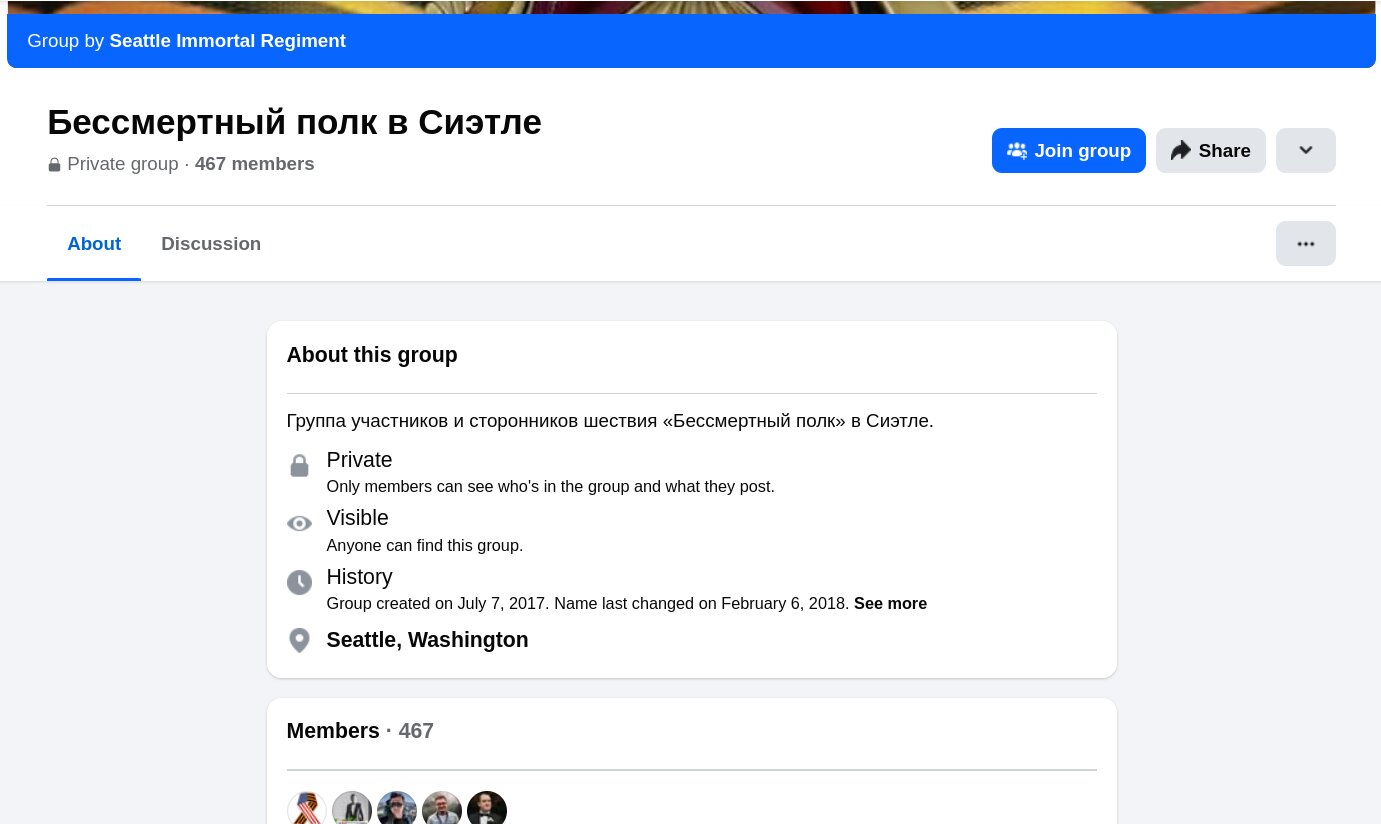Open the third member avatar
The image size is (1381, 824).
[397, 809]
